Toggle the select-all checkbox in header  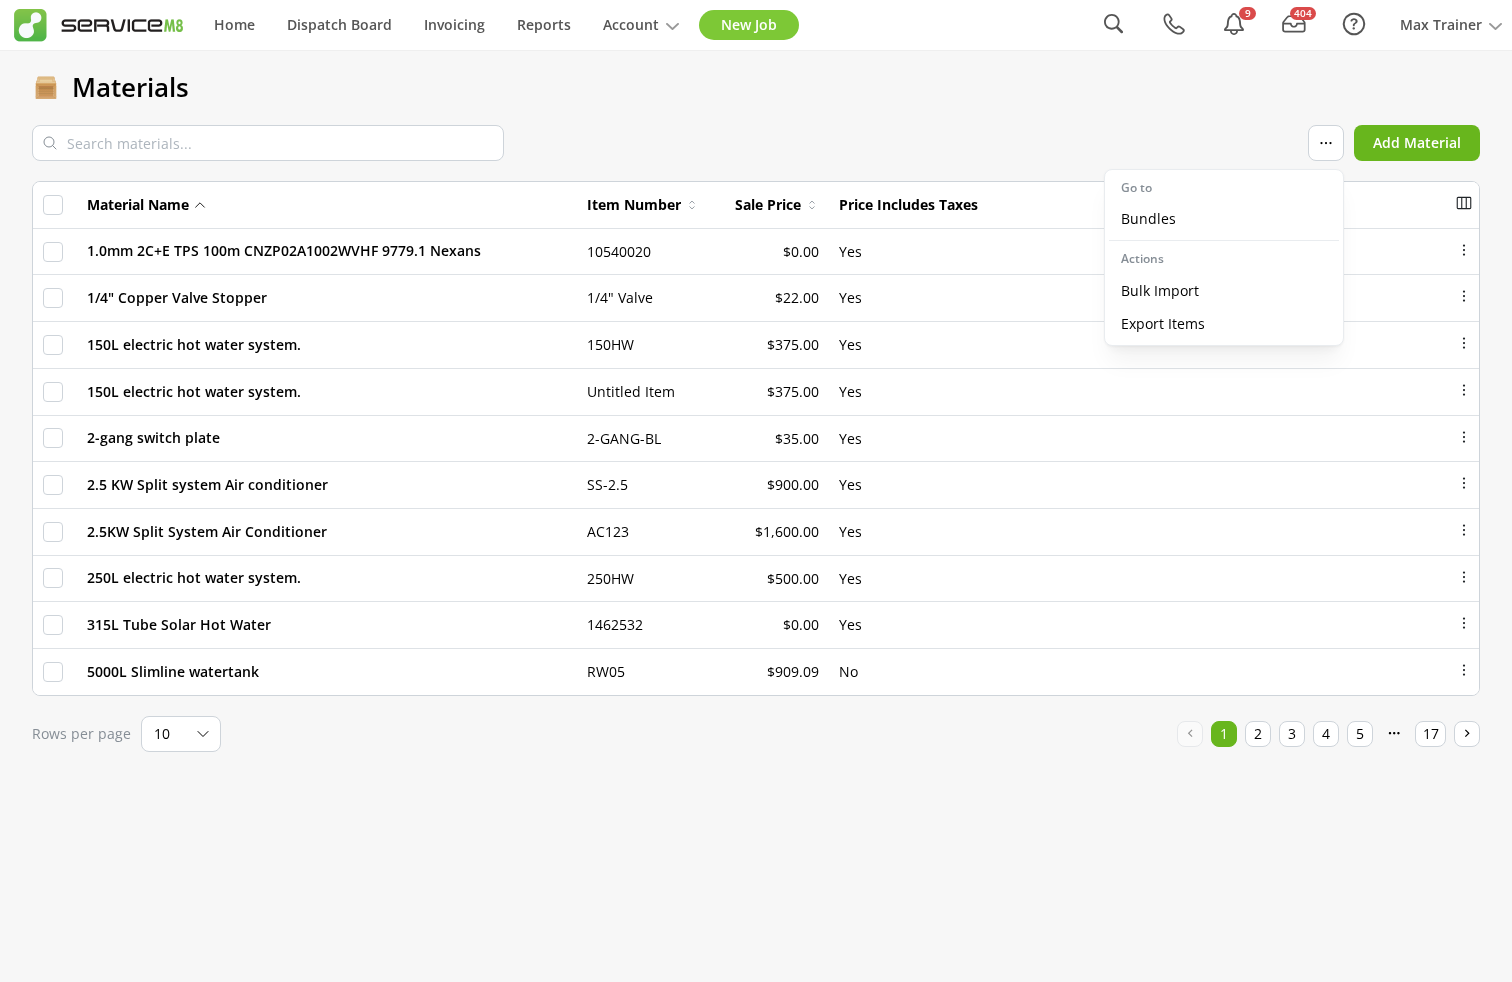53,205
